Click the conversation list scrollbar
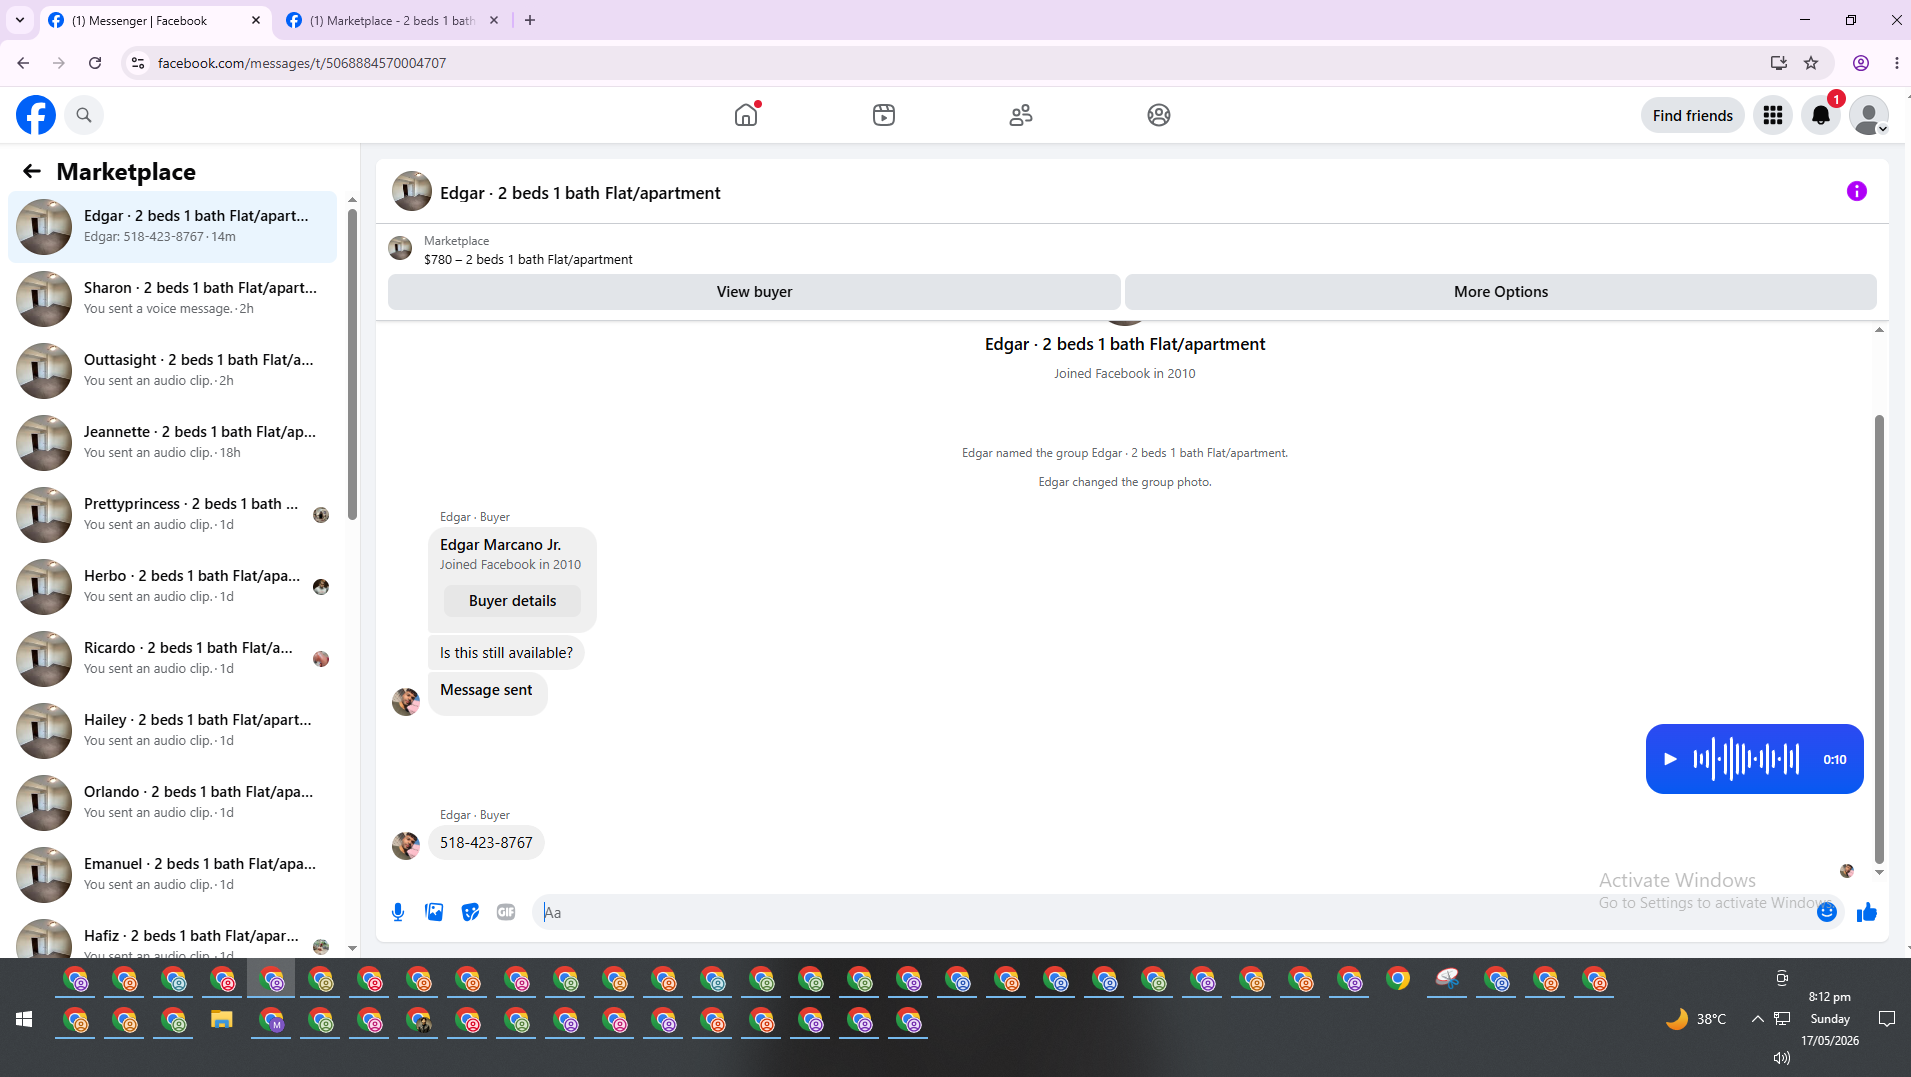 tap(352, 364)
